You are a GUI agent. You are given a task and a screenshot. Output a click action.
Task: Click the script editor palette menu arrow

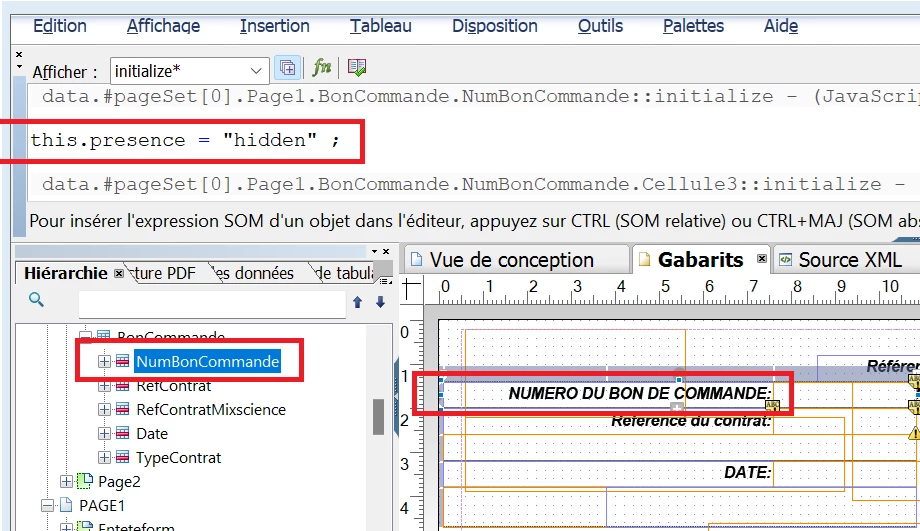click(19, 66)
